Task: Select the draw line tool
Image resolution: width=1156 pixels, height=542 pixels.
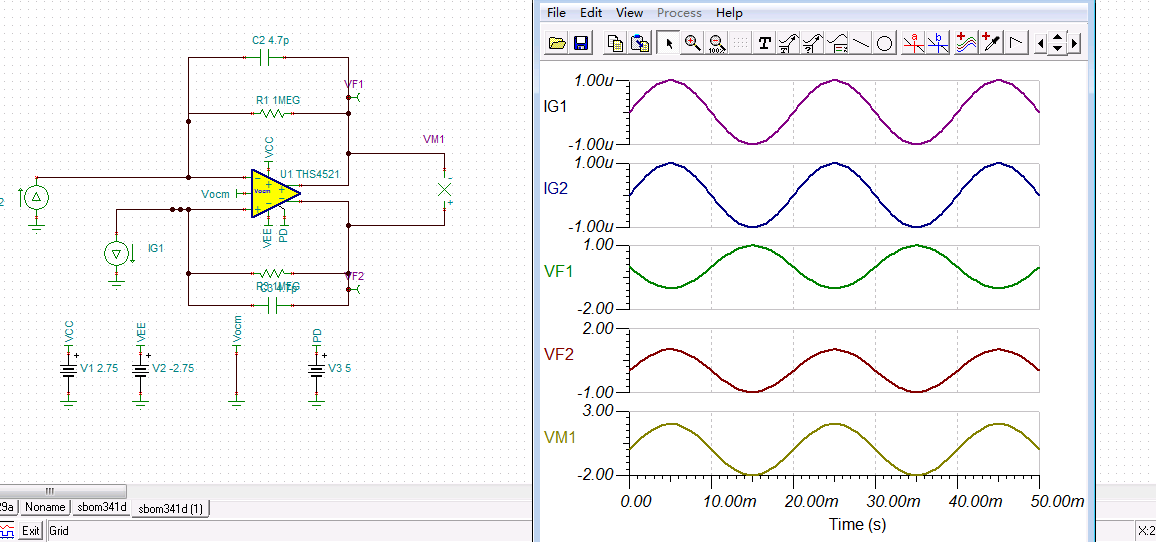Action: (x=861, y=43)
